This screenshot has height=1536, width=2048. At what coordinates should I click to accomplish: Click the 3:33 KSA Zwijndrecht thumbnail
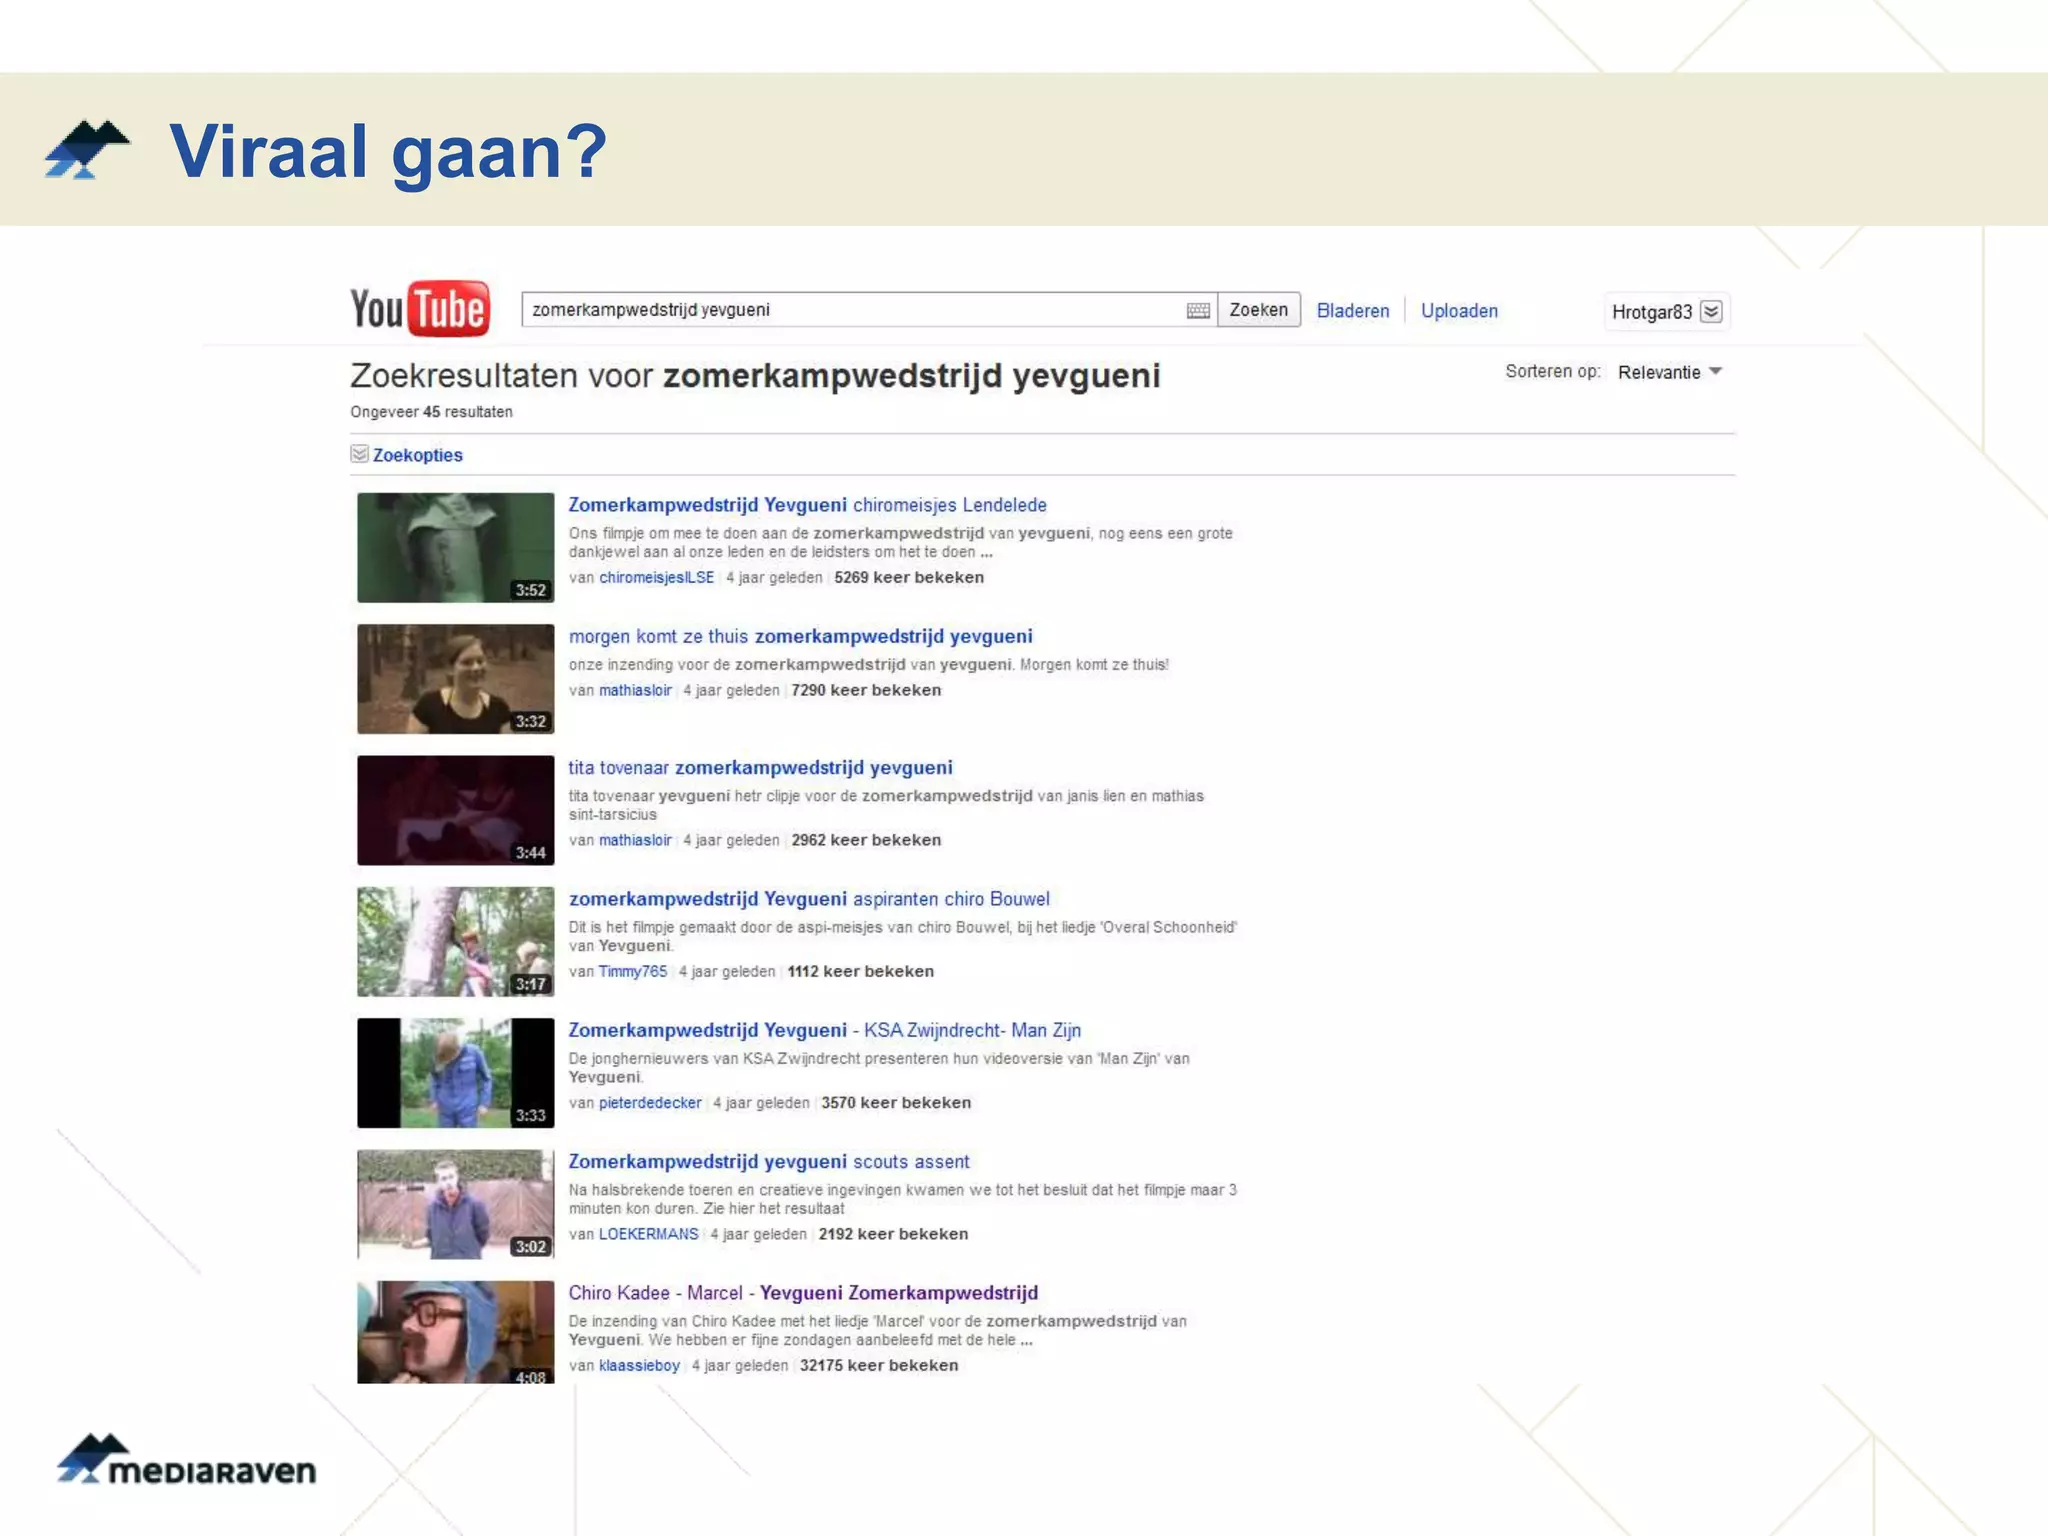coord(455,1073)
